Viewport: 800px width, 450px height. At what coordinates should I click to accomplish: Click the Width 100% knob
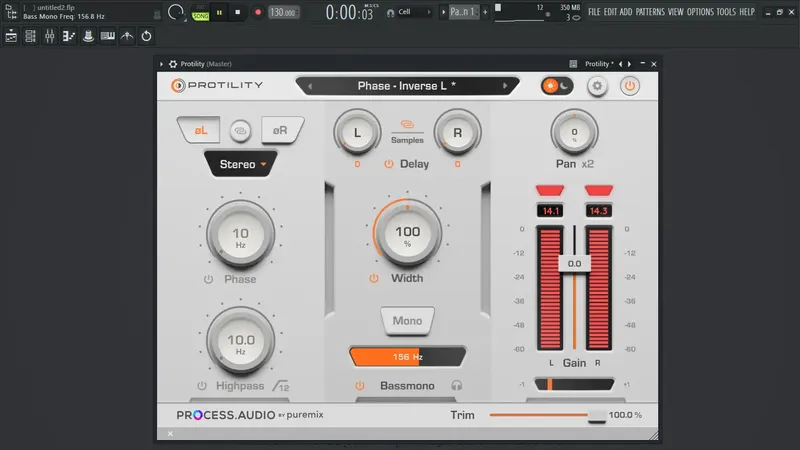click(x=407, y=234)
